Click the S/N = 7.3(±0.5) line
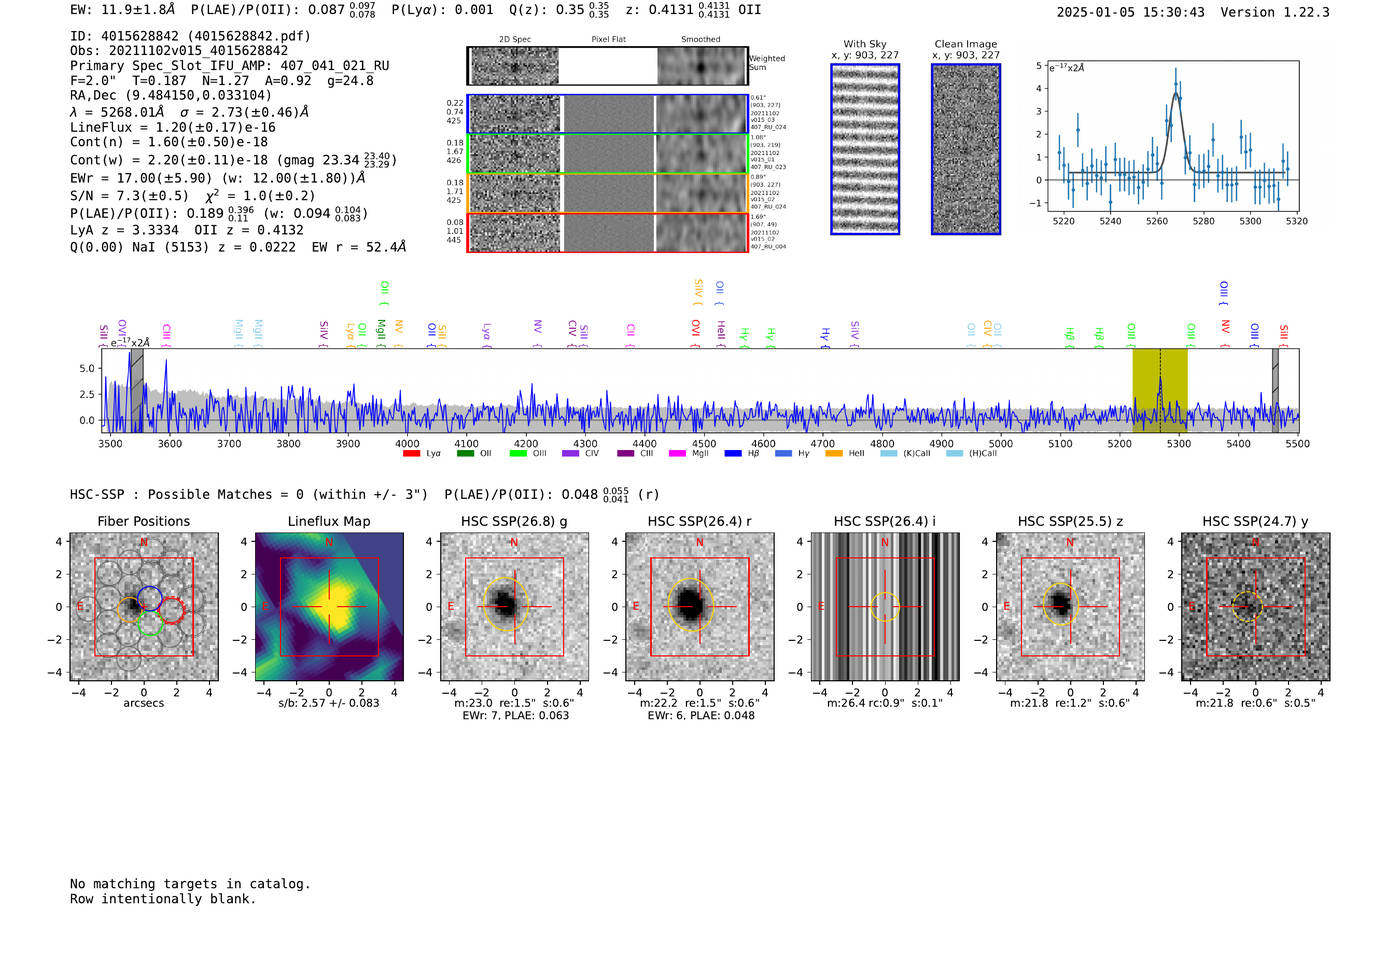 click(x=193, y=196)
